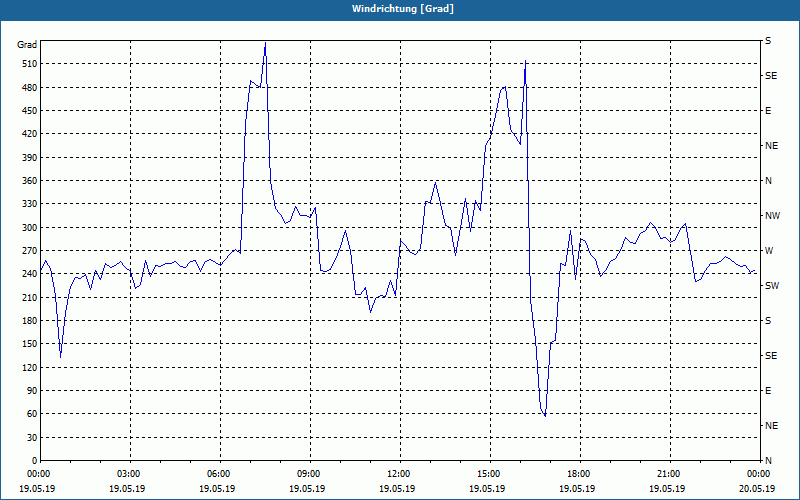
Task: Click the 20.05.19 date label
Action: tap(757, 488)
